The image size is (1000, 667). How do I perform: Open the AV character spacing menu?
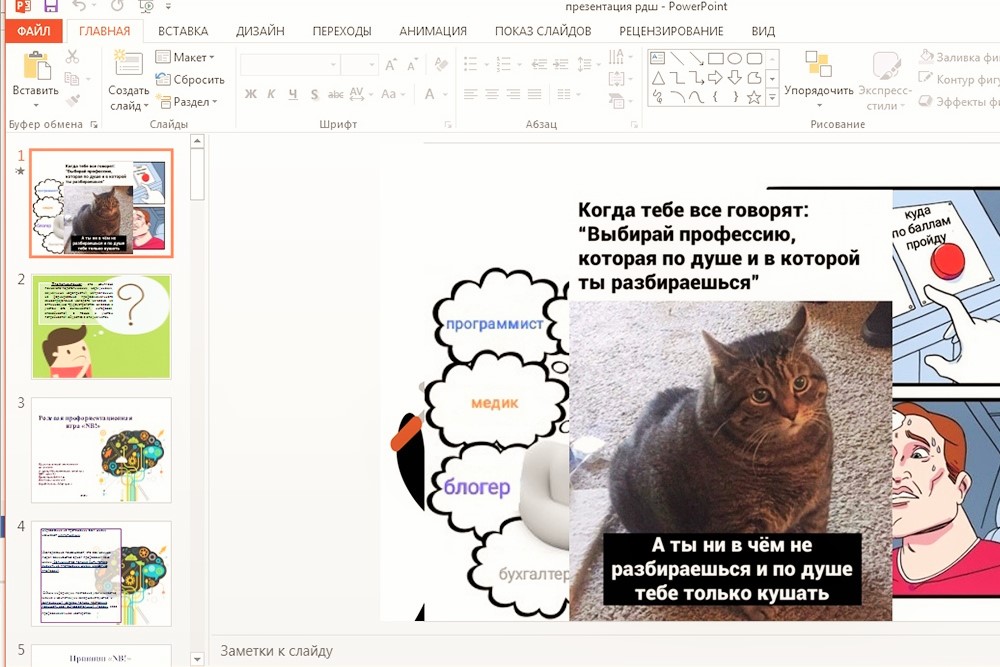pos(360,94)
